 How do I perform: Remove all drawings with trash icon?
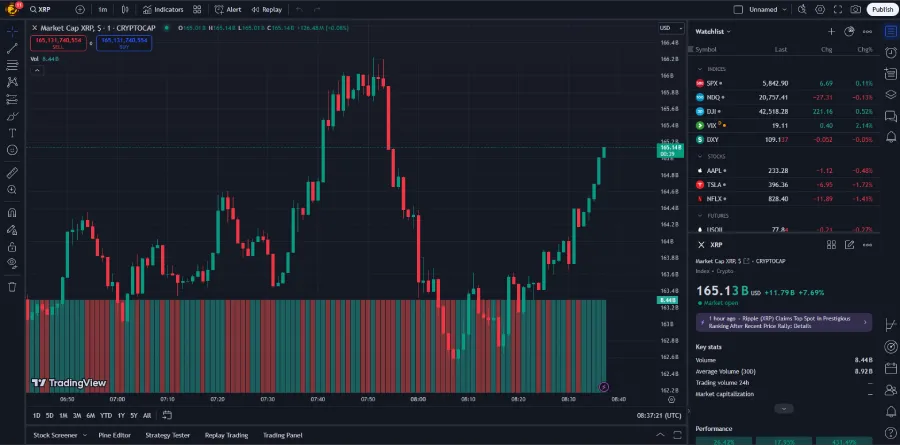(x=12, y=287)
